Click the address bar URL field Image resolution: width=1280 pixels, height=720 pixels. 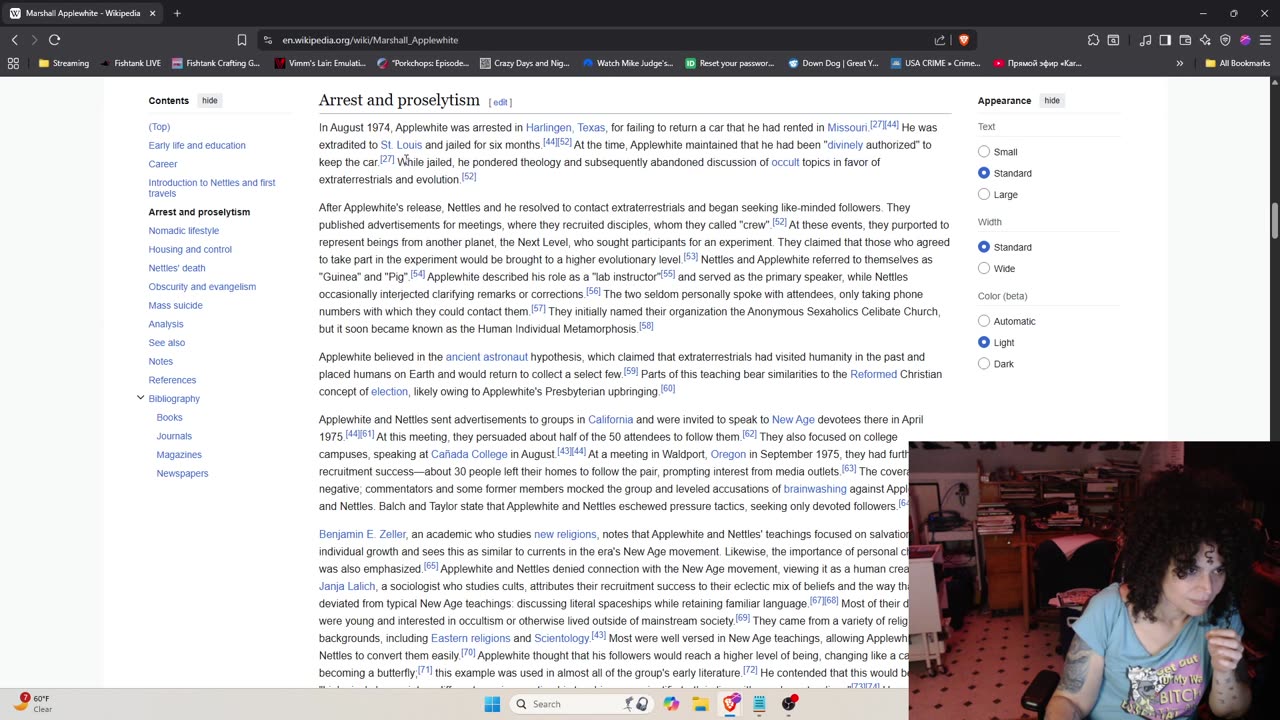tap(600, 40)
